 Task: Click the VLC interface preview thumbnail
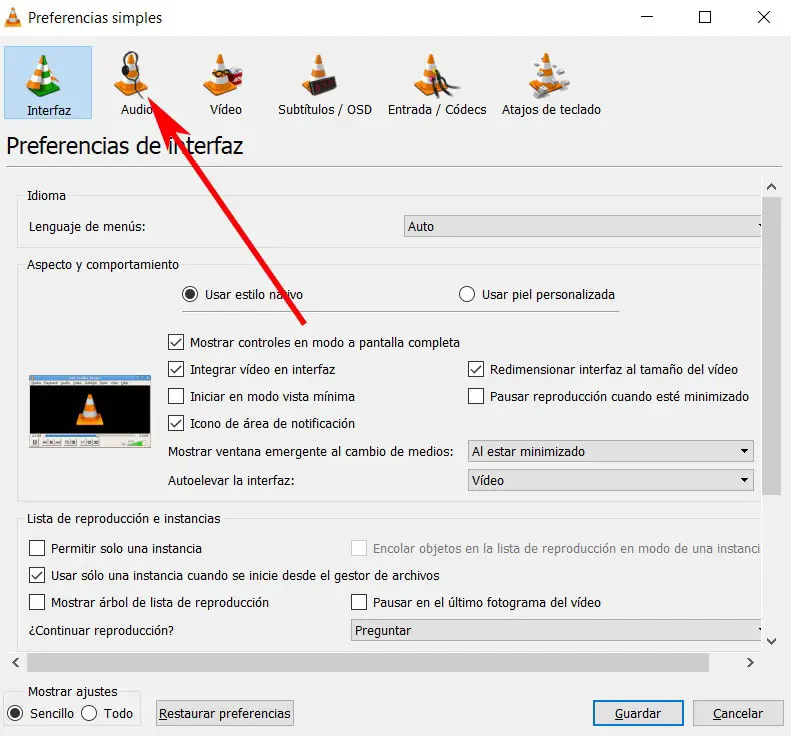click(90, 411)
